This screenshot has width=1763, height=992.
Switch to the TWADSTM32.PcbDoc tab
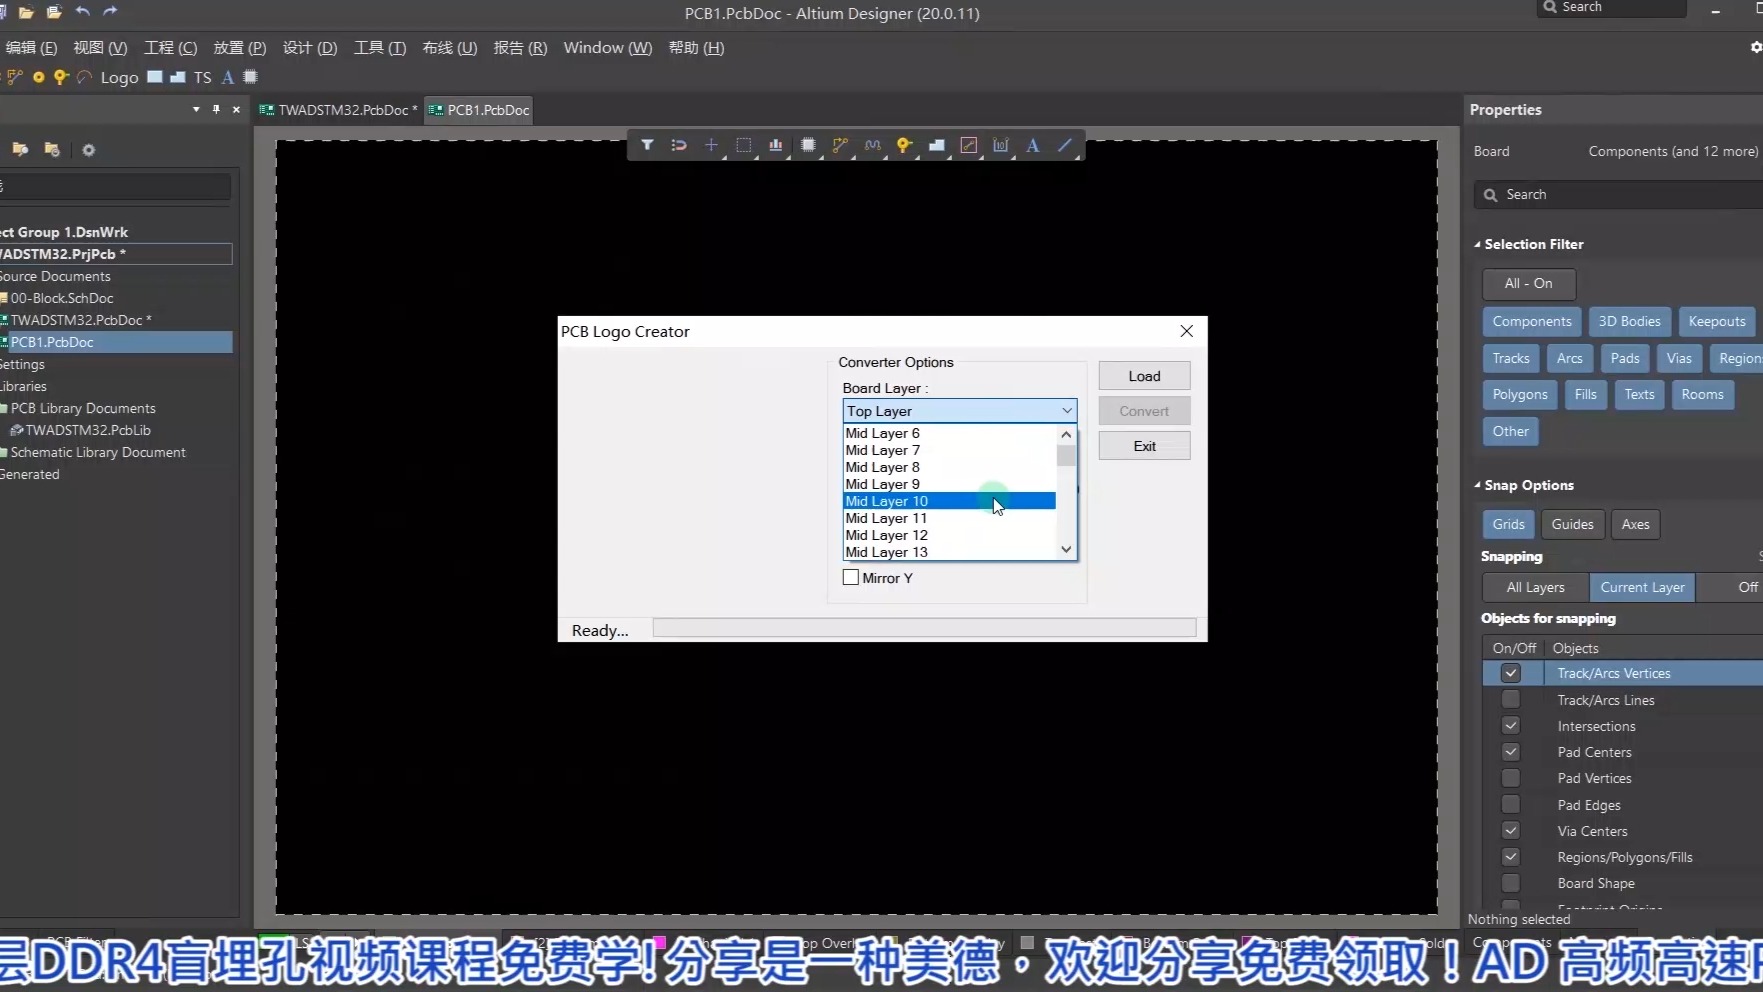click(x=339, y=110)
